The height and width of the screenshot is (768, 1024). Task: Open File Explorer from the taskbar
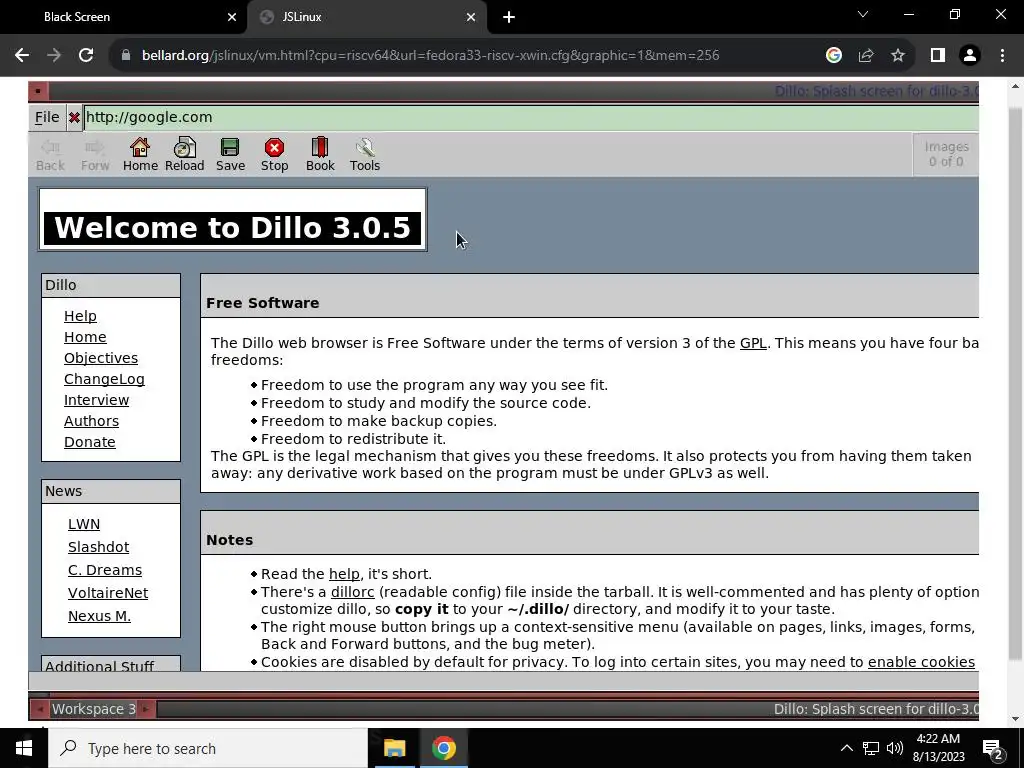(394, 748)
